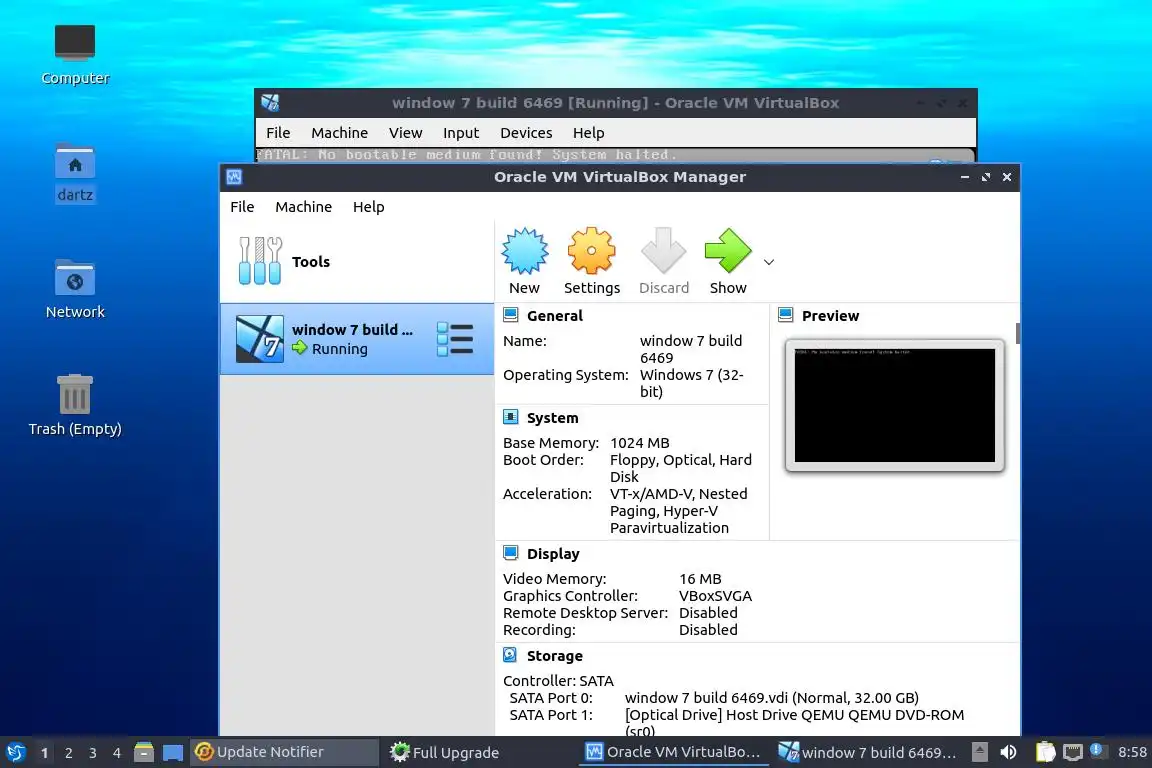
Task: Click the '1024 MB' base memory value
Action: tap(640, 443)
